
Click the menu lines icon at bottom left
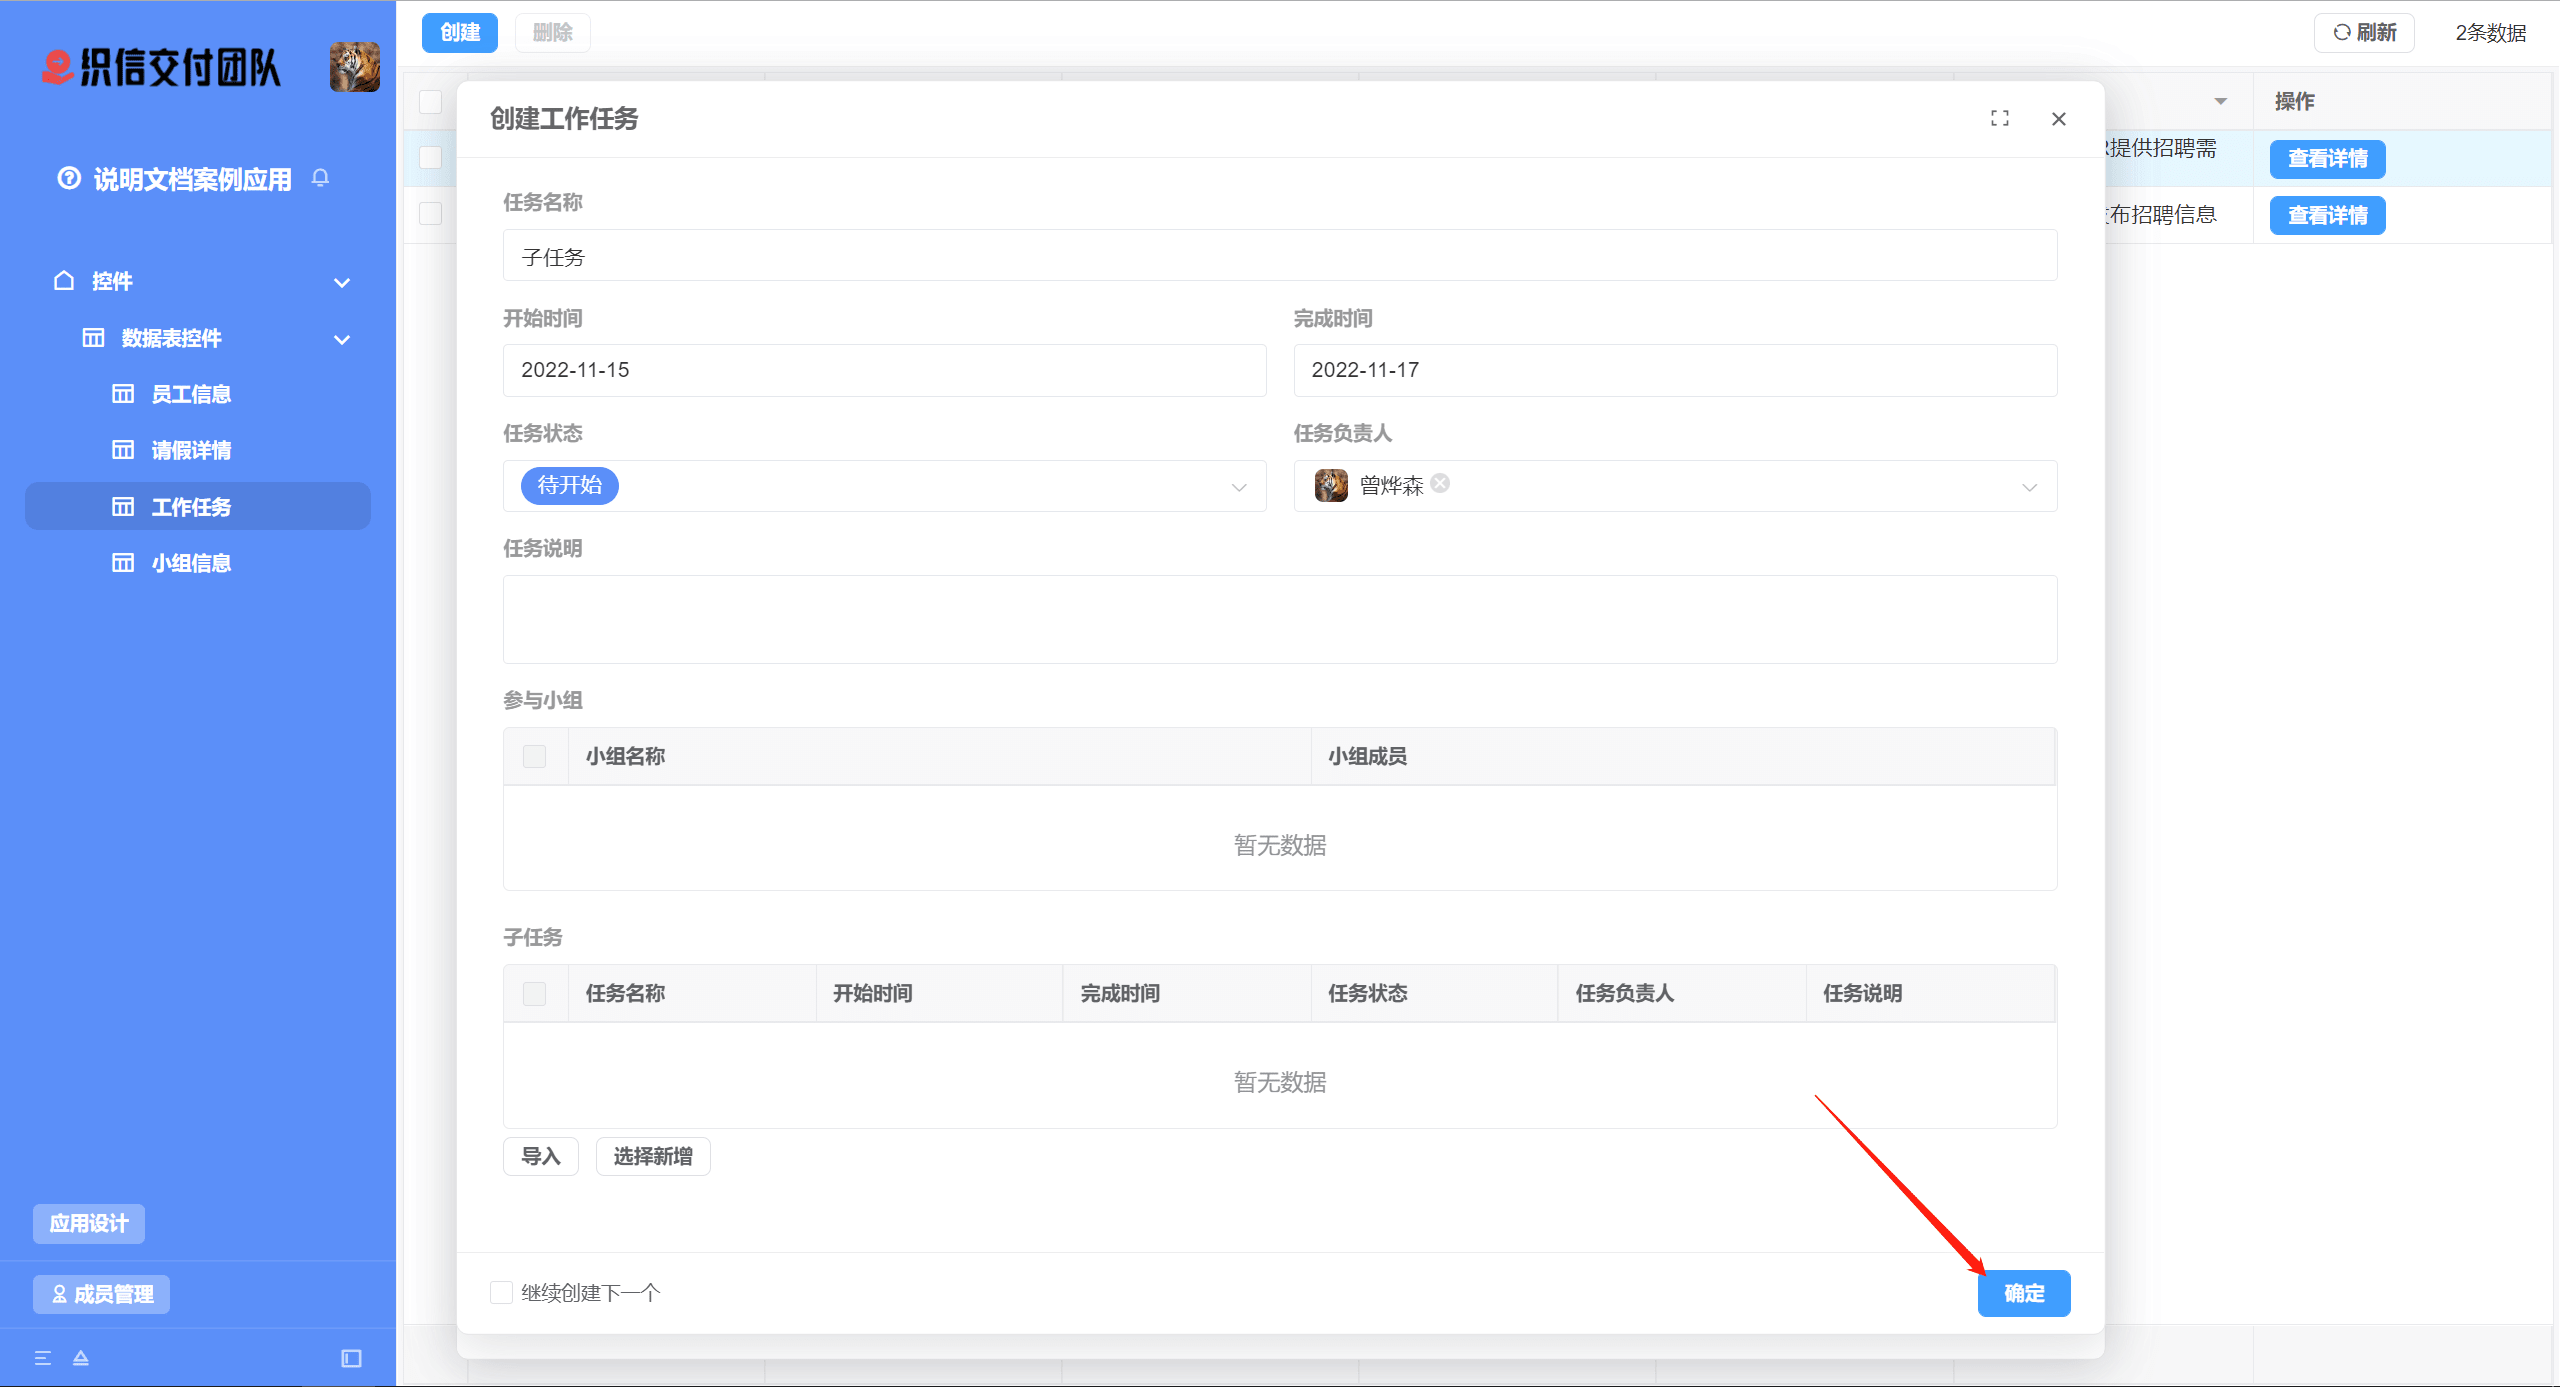43,1358
